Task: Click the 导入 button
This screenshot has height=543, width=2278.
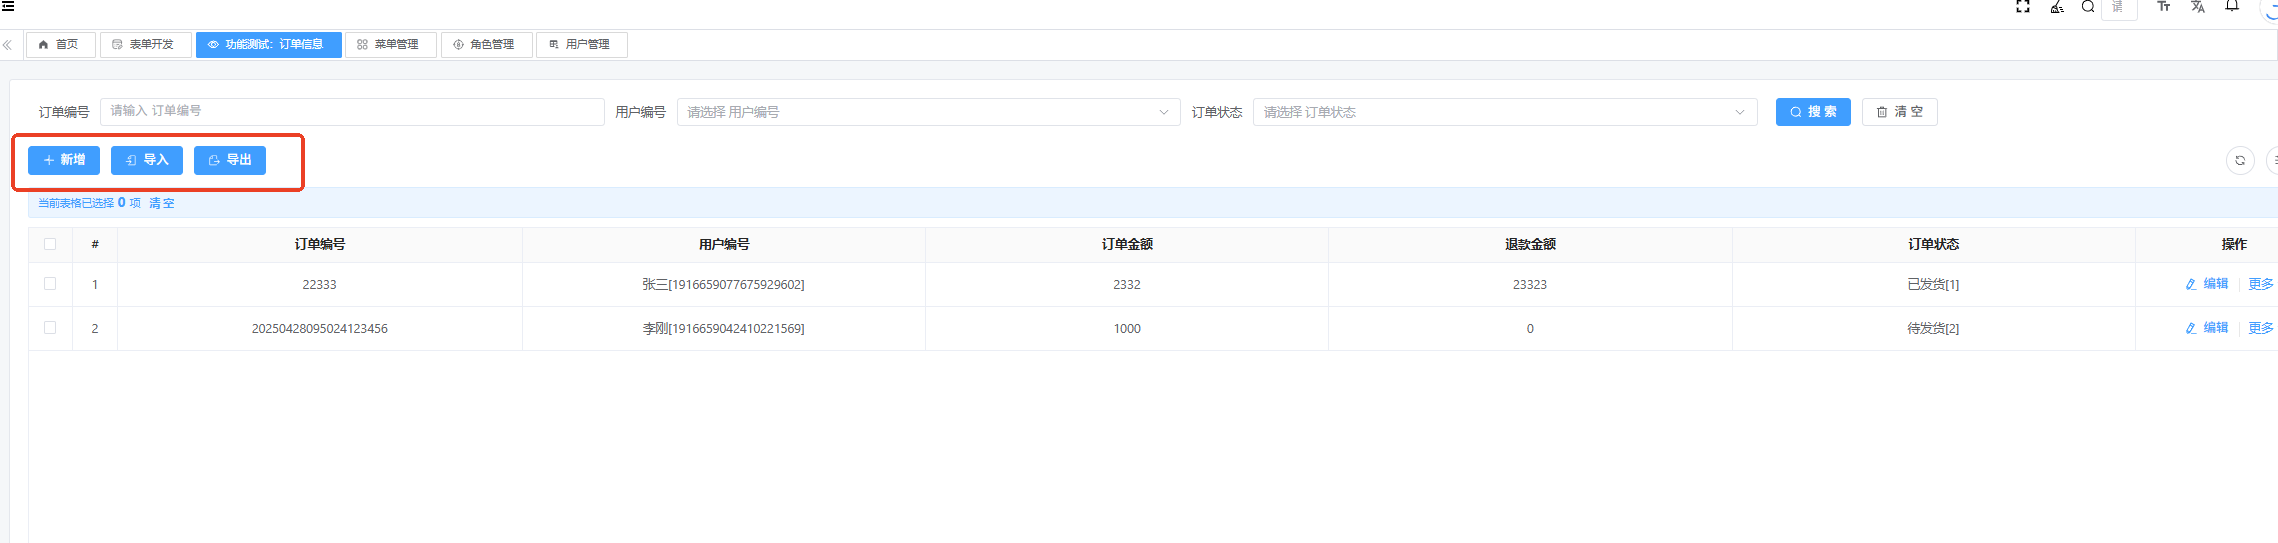Action: [x=147, y=160]
